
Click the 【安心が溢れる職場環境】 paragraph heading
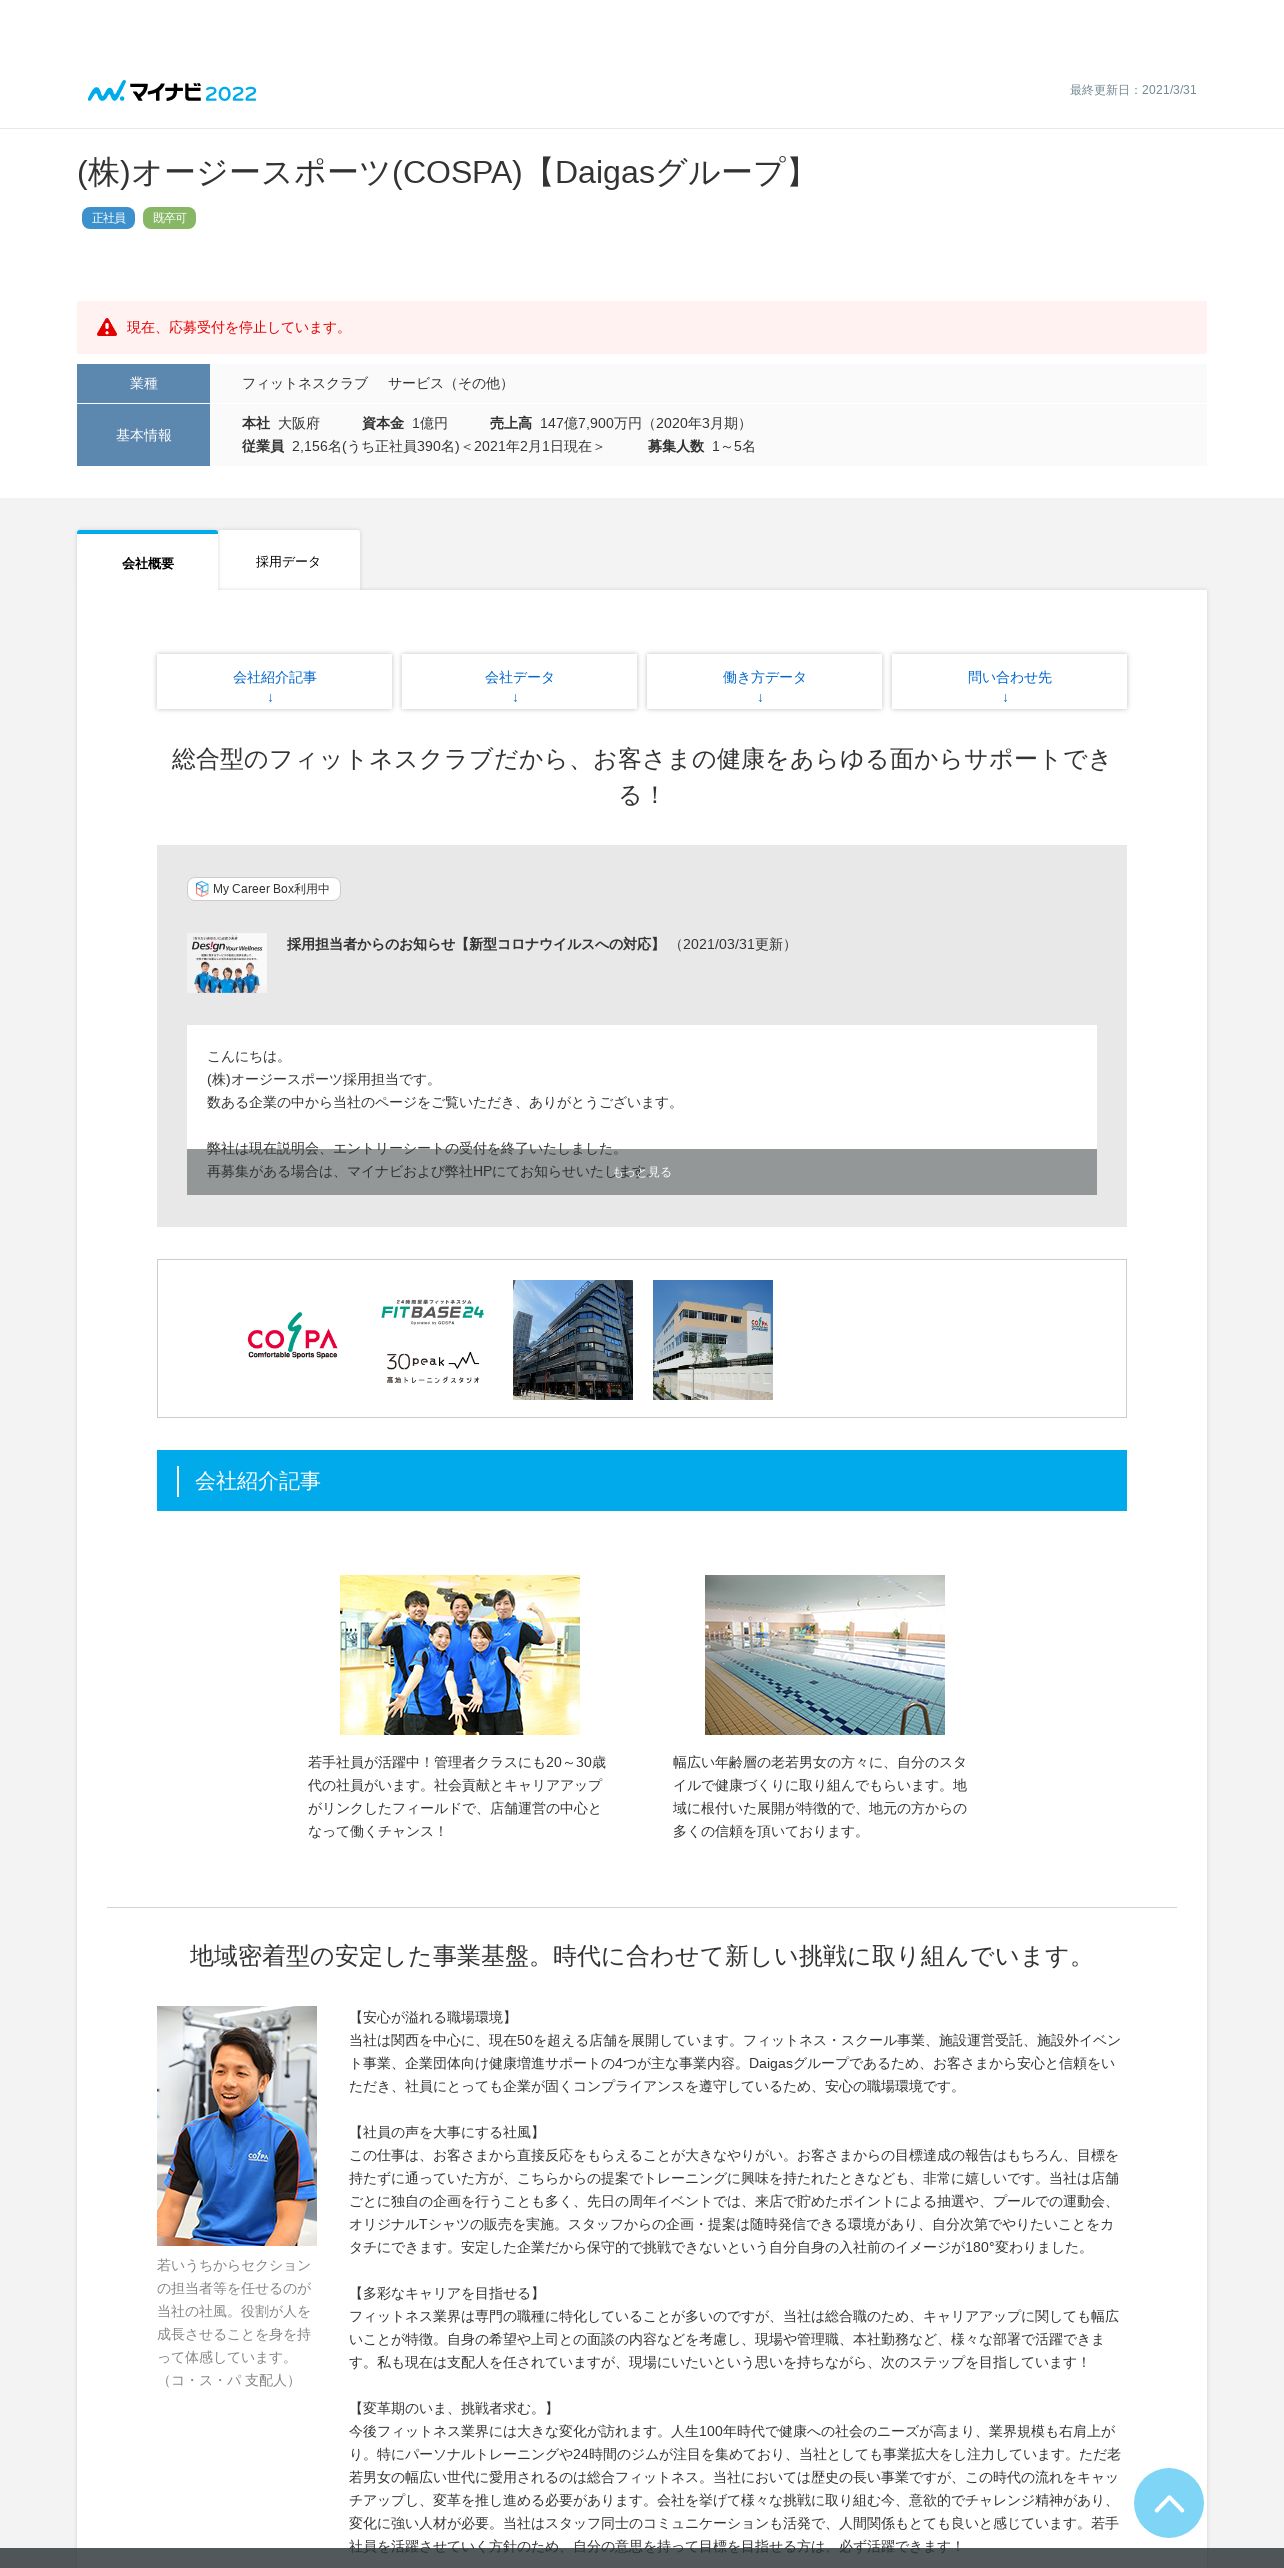point(432,2017)
